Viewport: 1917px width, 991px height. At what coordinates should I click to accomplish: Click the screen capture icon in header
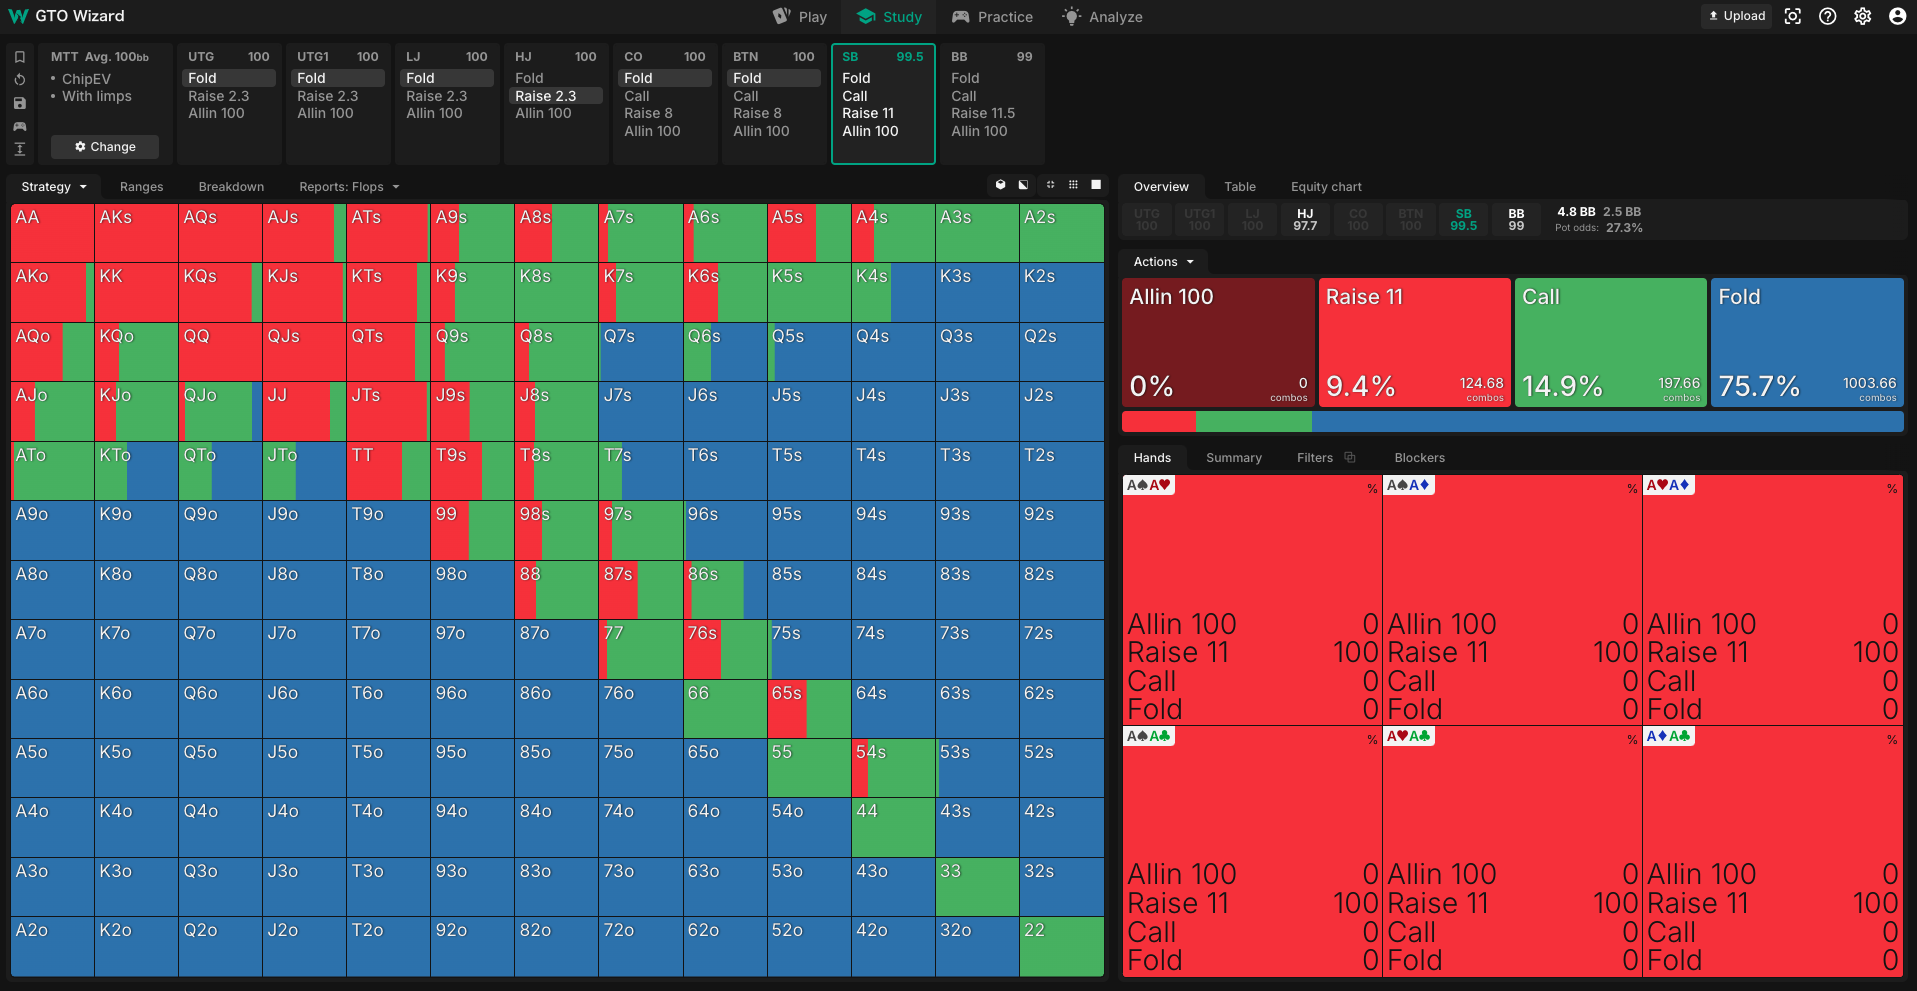point(1793,16)
